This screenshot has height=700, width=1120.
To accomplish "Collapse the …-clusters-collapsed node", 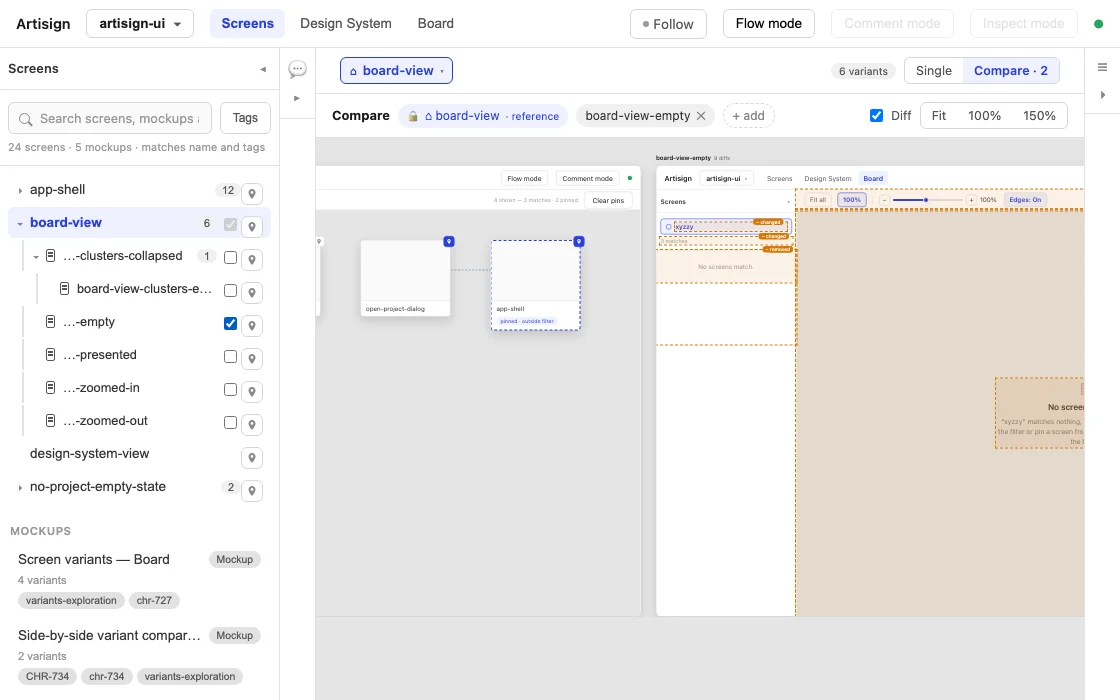I will (36, 256).
